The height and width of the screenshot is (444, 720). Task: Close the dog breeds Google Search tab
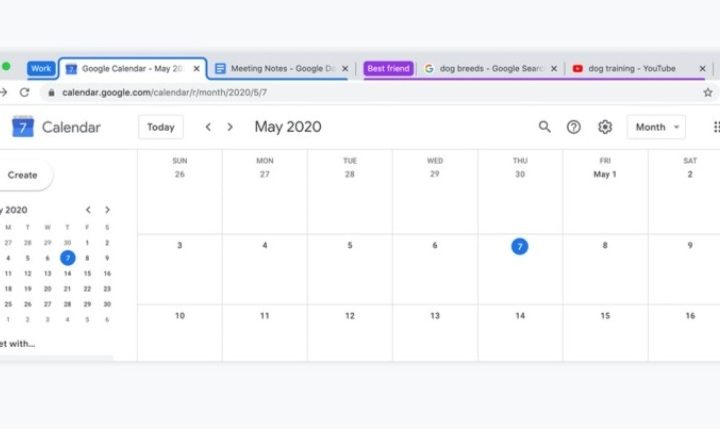pyautogui.click(x=554, y=69)
